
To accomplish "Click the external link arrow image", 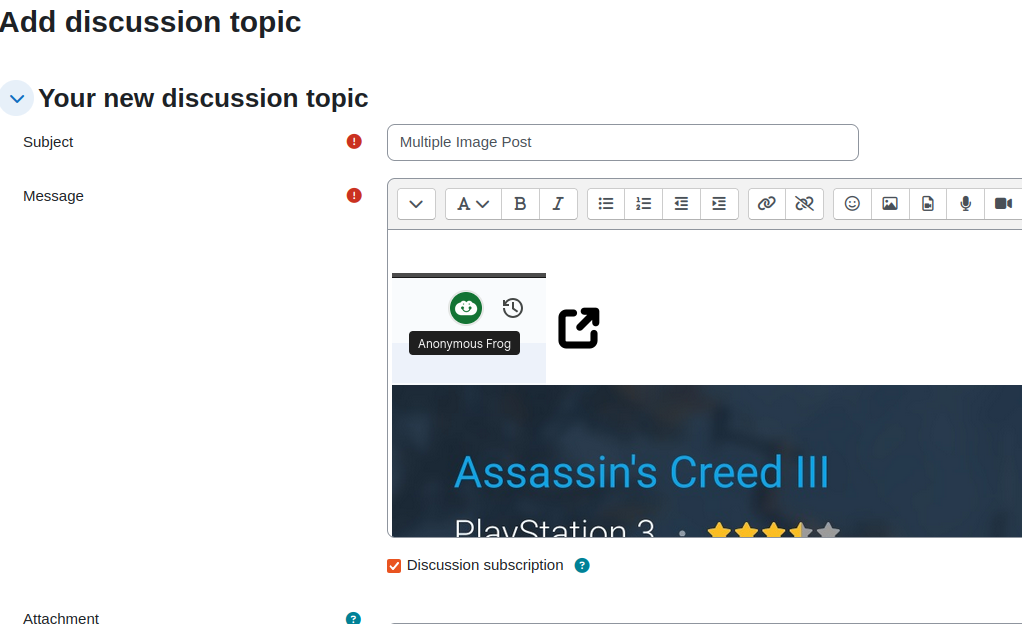I will (x=579, y=328).
